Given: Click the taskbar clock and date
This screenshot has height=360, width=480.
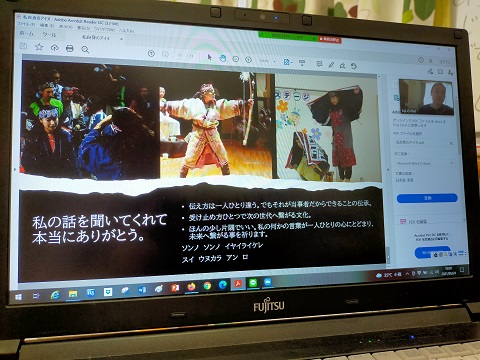Looking at the screenshot, I should tap(448, 271).
